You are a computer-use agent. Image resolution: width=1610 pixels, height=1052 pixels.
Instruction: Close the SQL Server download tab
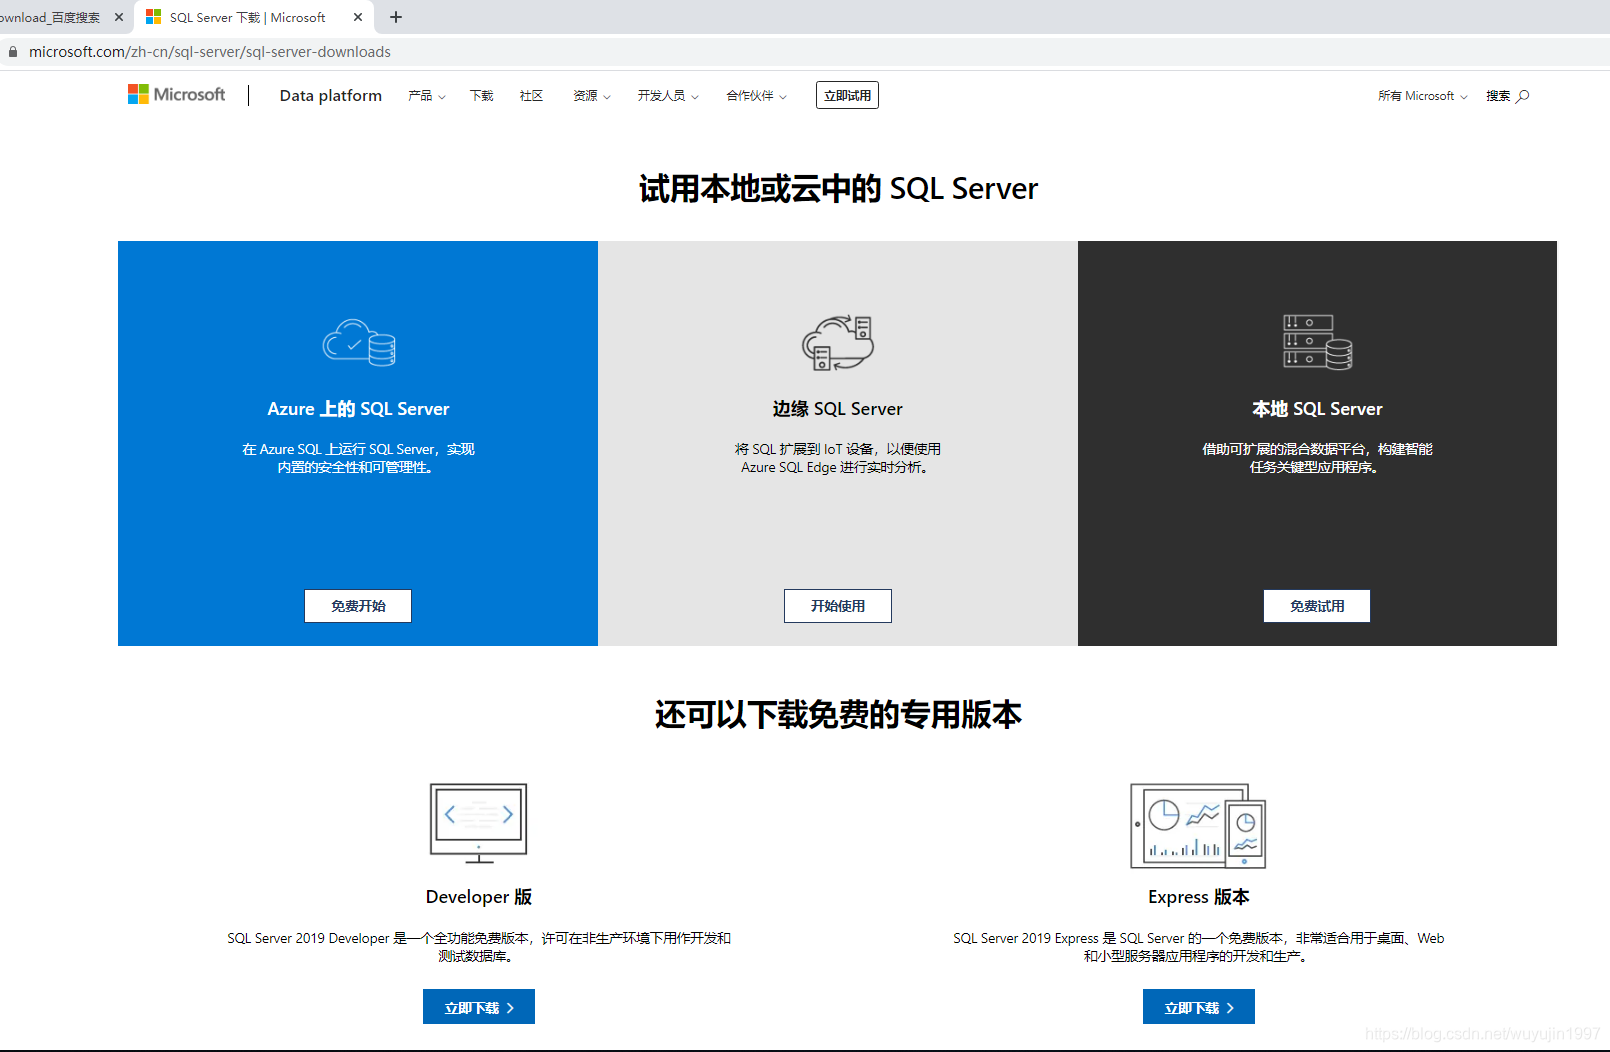click(358, 17)
